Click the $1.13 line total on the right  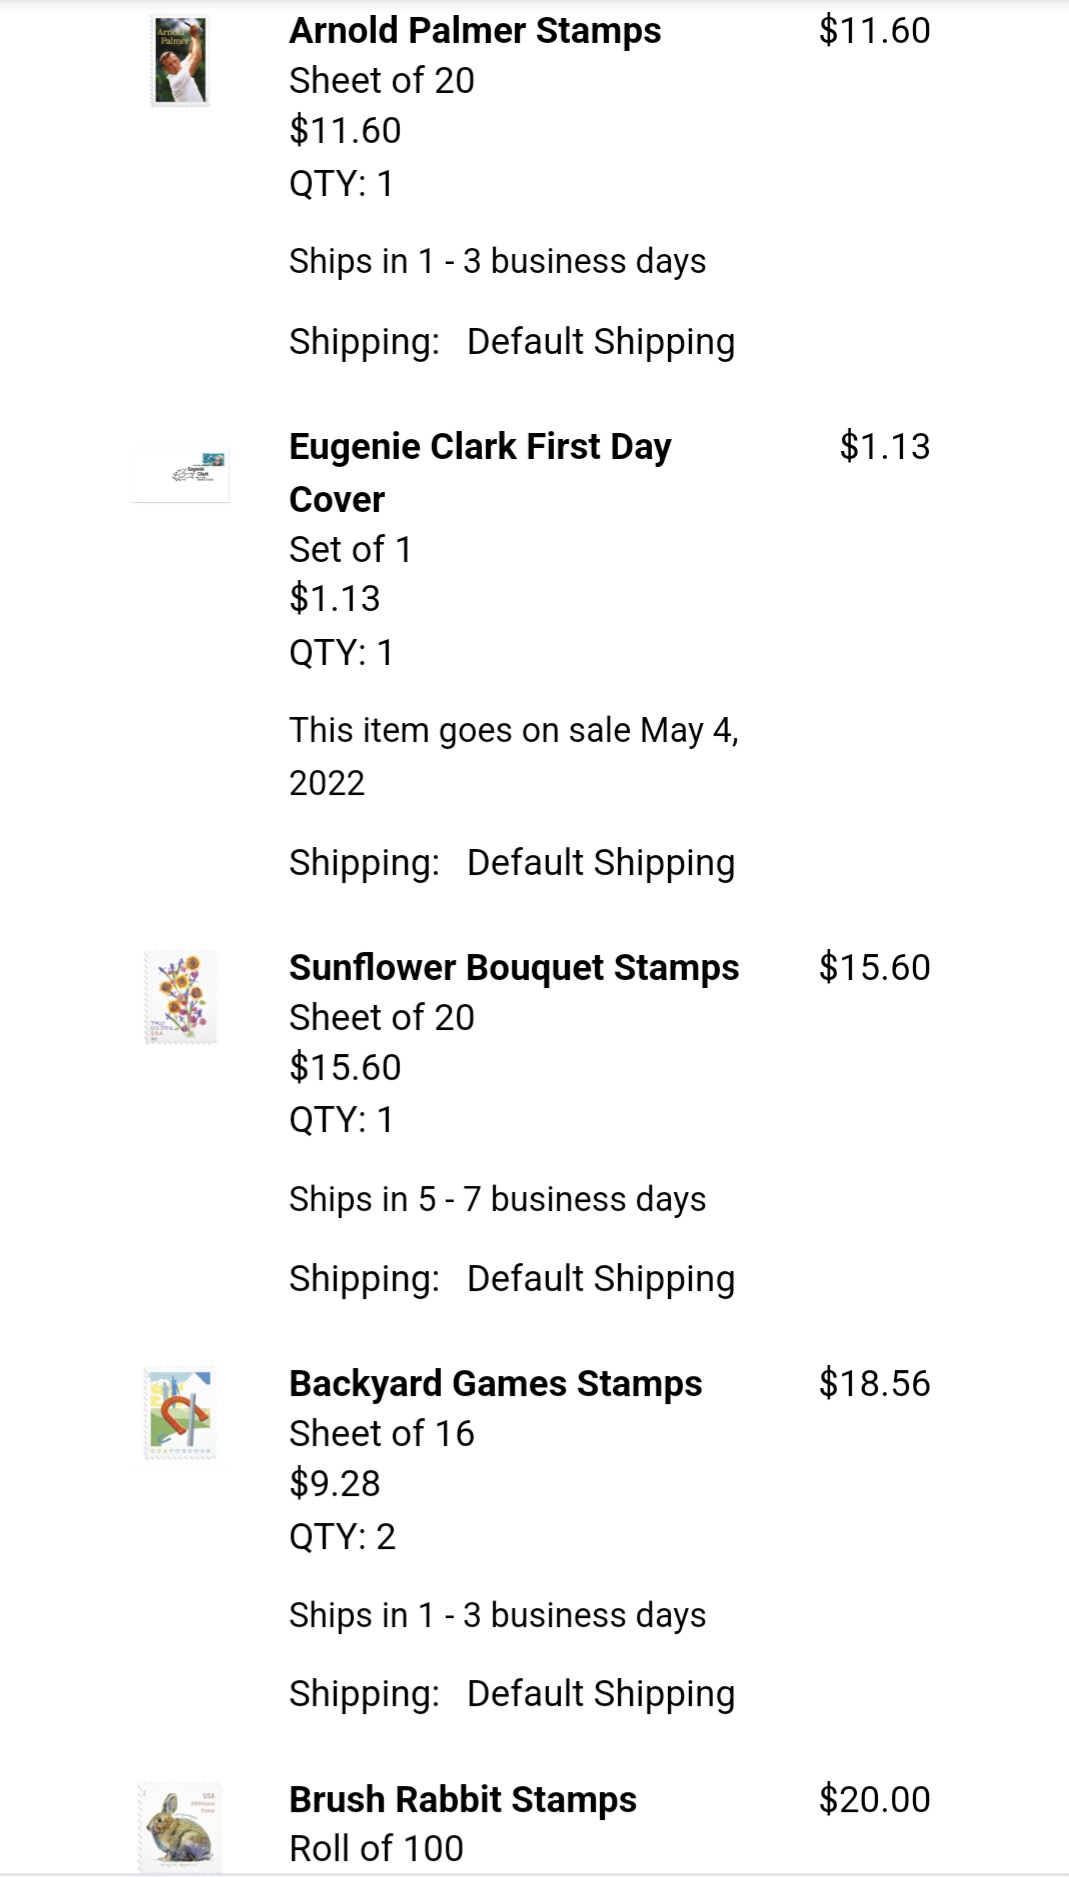point(884,447)
